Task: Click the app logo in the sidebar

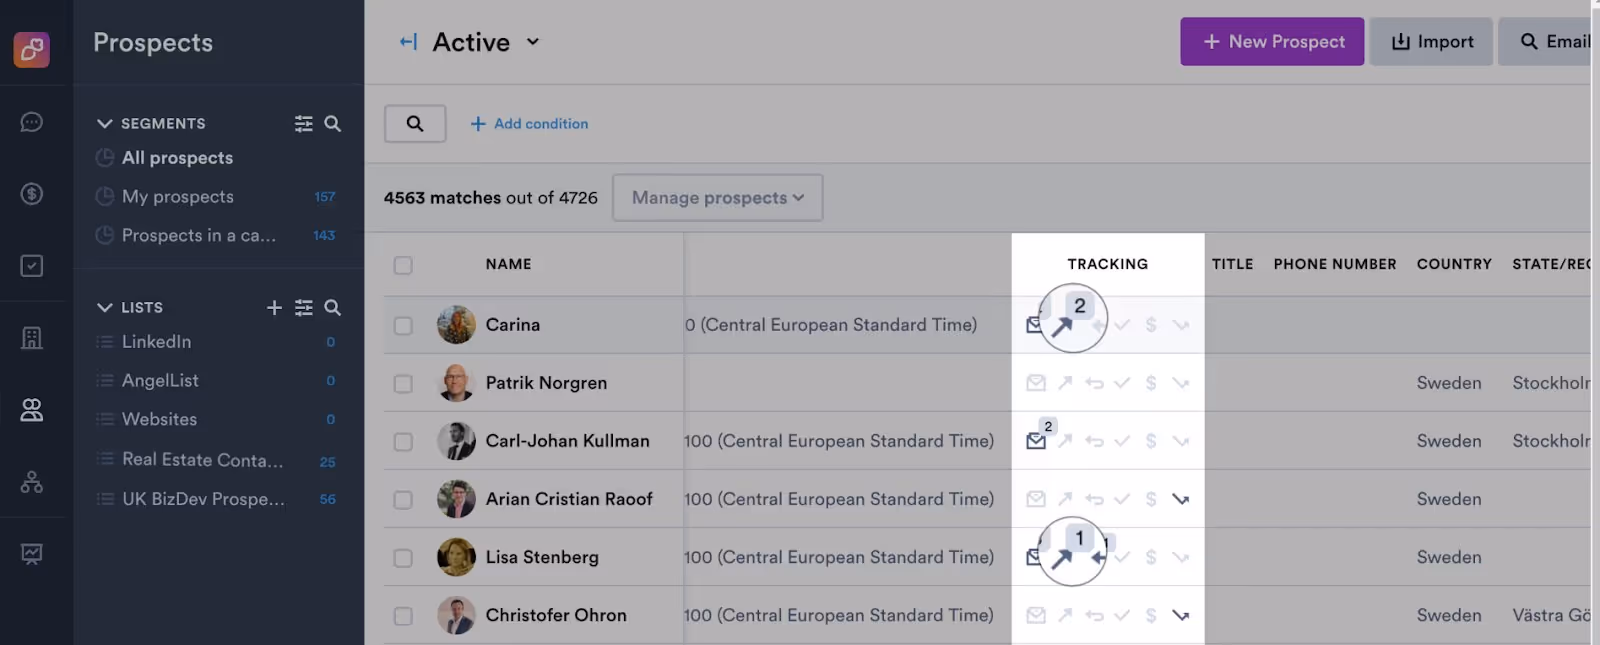Action: pos(32,49)
